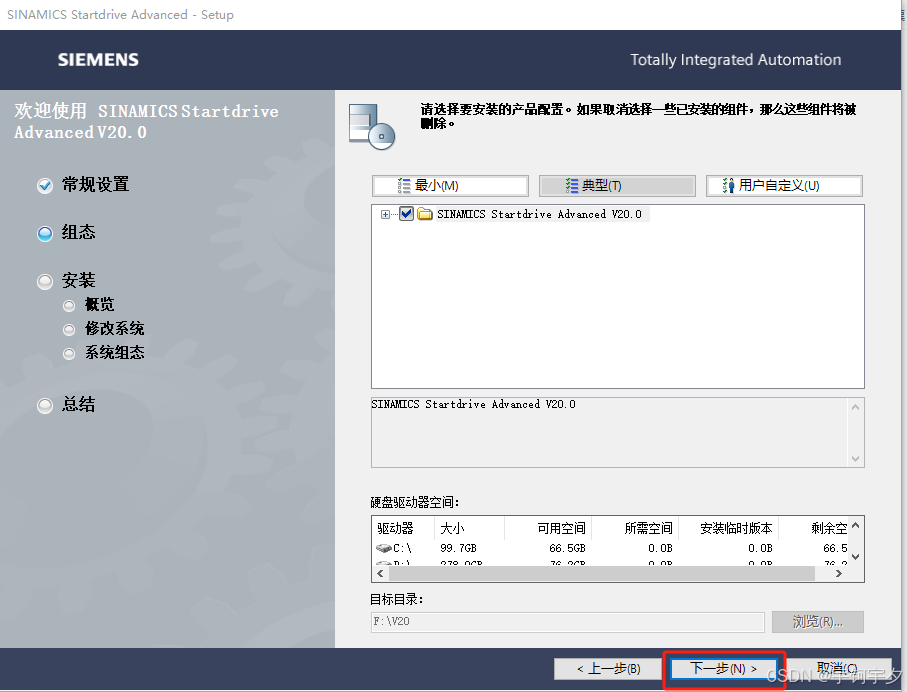907x692 pixels.
Task: Click the description text SINAMICS Startdrive Advanced V20.0
Action: click(473, 404)
